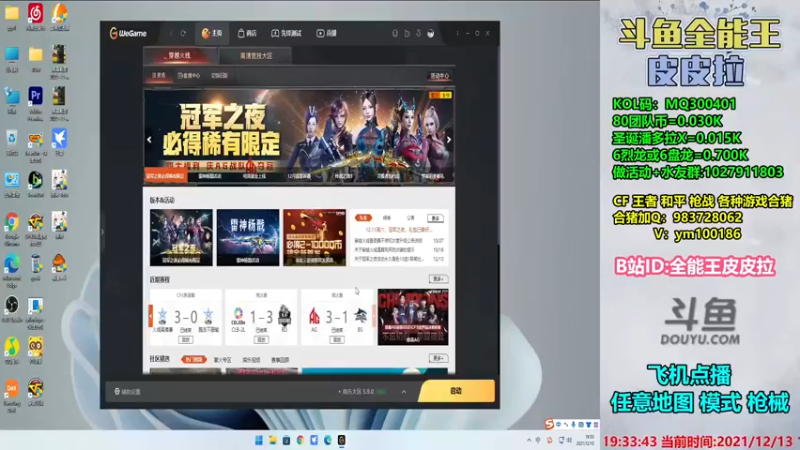The width and height of the screenshot is (800, 450).
Task: Open the 10000币 activity thumbnail
Action: 314,237
